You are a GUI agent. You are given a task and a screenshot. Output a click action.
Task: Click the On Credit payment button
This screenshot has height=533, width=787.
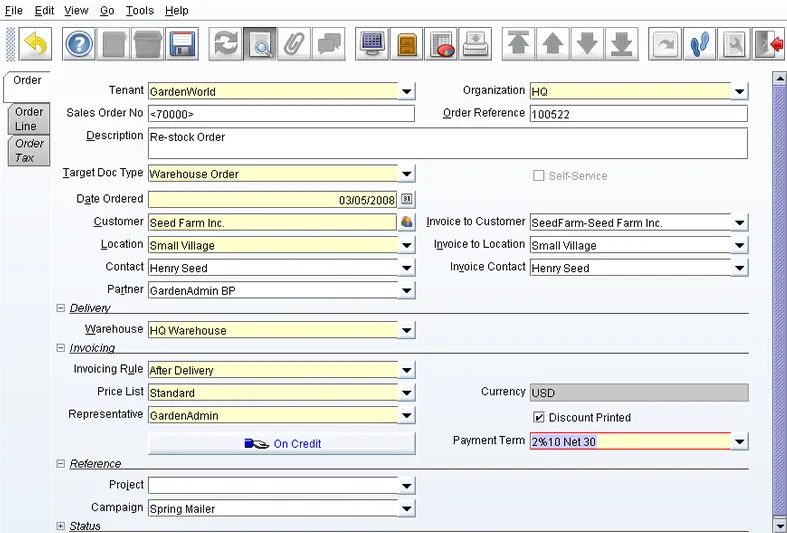pyautogui.click(x=282, y=444)
